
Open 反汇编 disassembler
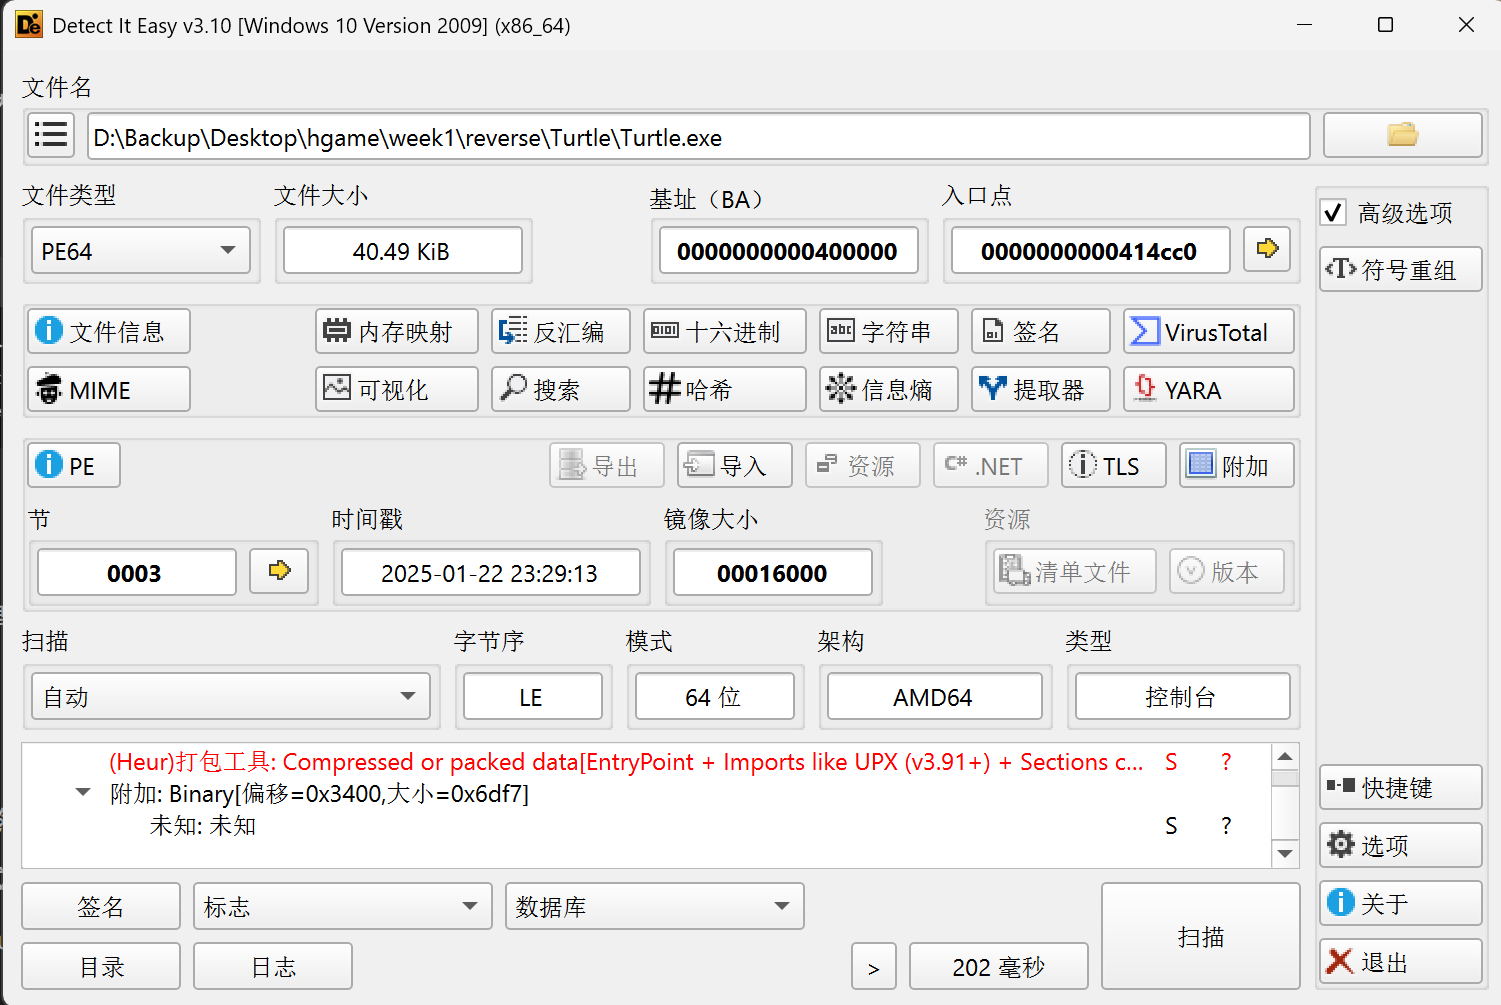point(561,331)
